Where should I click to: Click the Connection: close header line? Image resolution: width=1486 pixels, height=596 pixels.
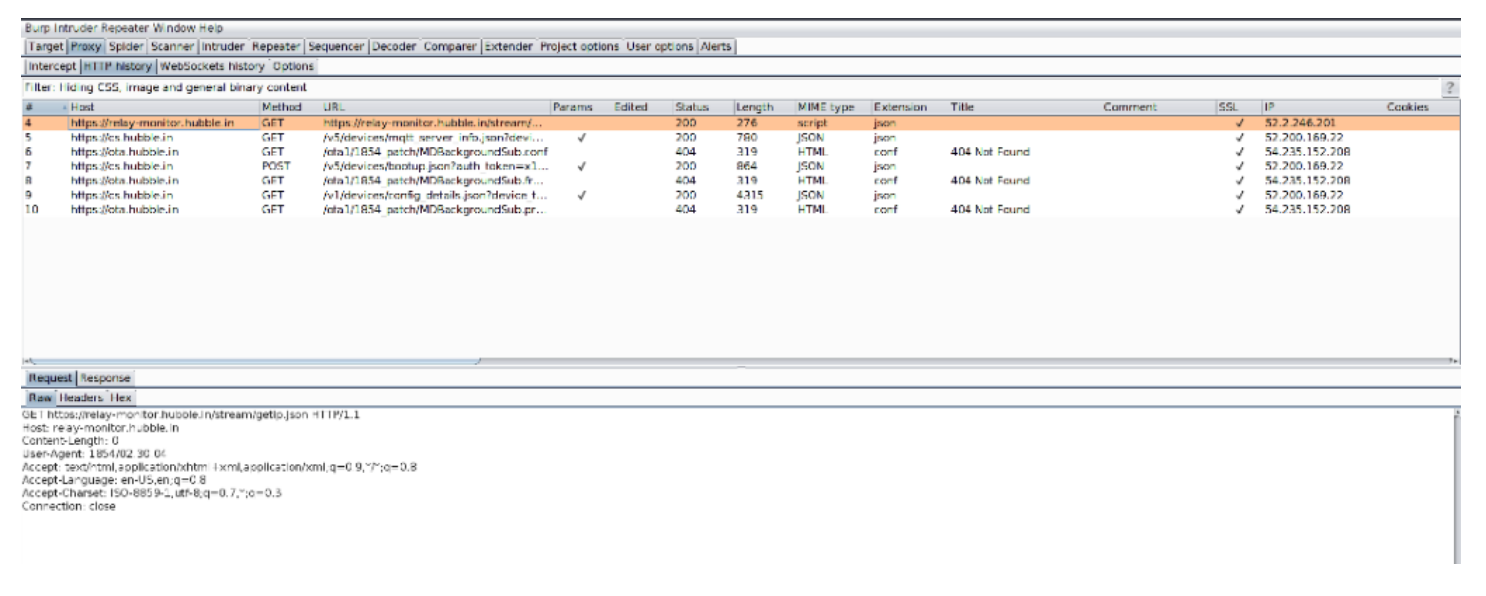click(68, 506)
